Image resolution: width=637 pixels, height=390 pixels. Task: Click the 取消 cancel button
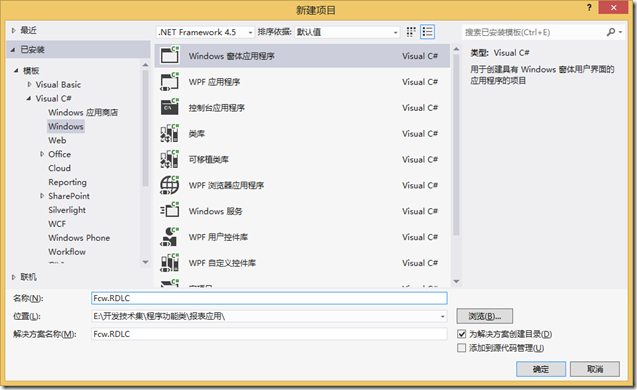pos(595,369)
